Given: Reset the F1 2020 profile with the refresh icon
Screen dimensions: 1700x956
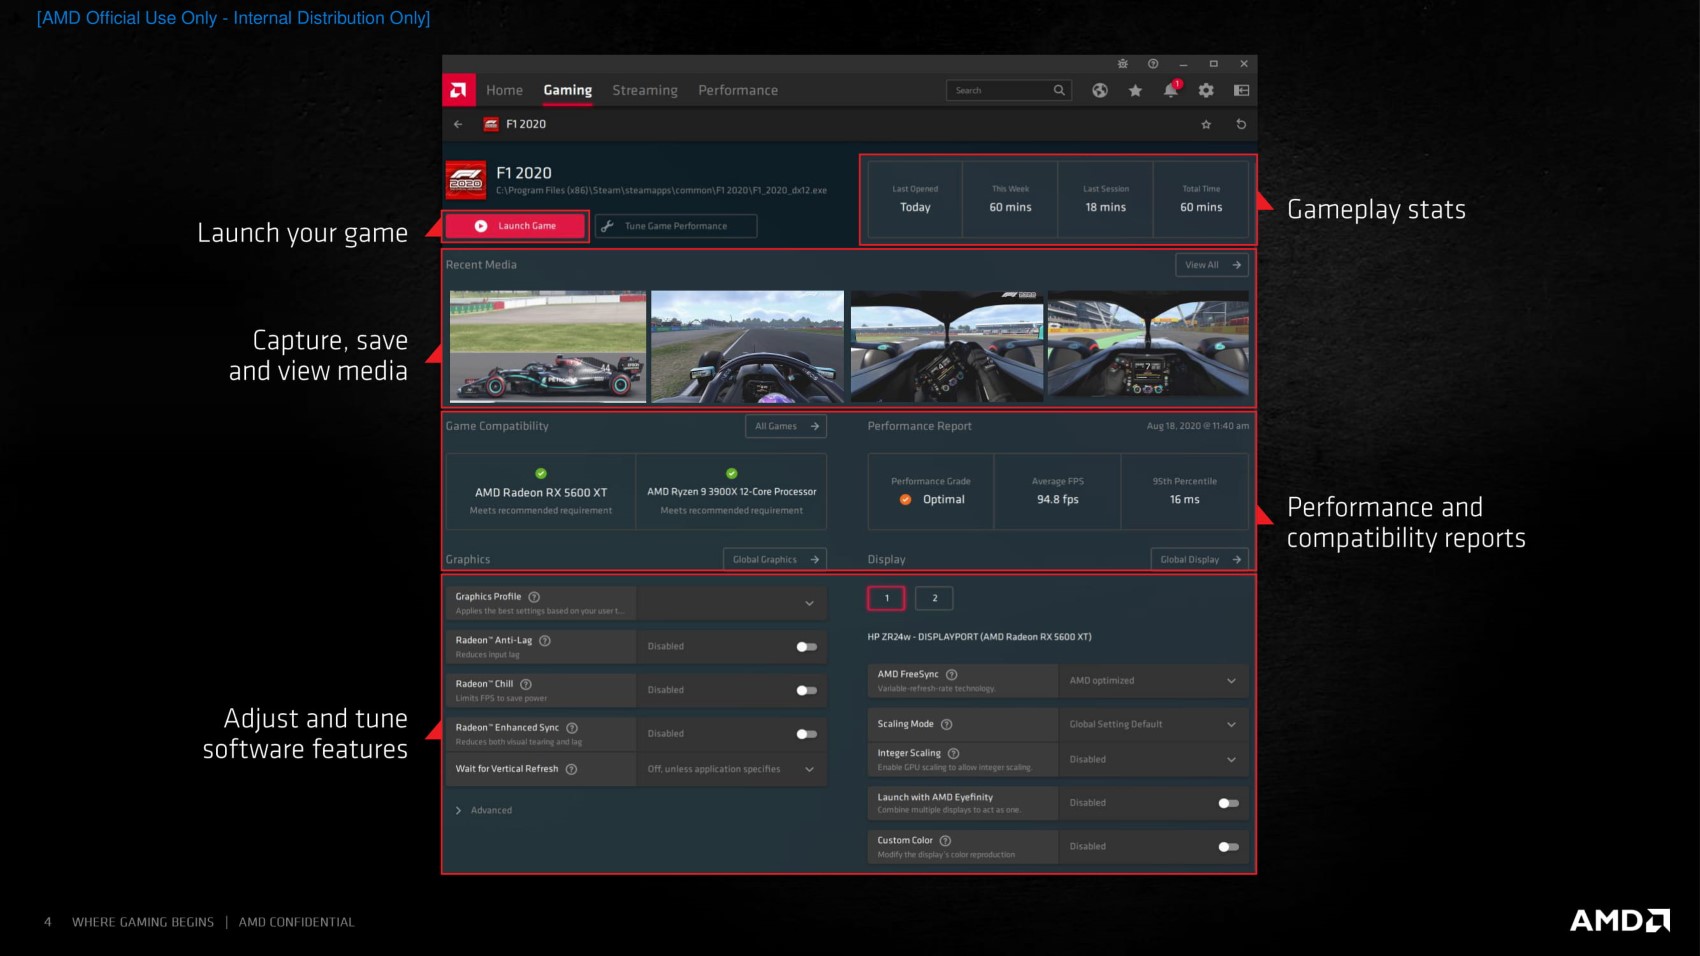Looking at the screenshot, I should pyautogui.click(x=1241, y=124).
